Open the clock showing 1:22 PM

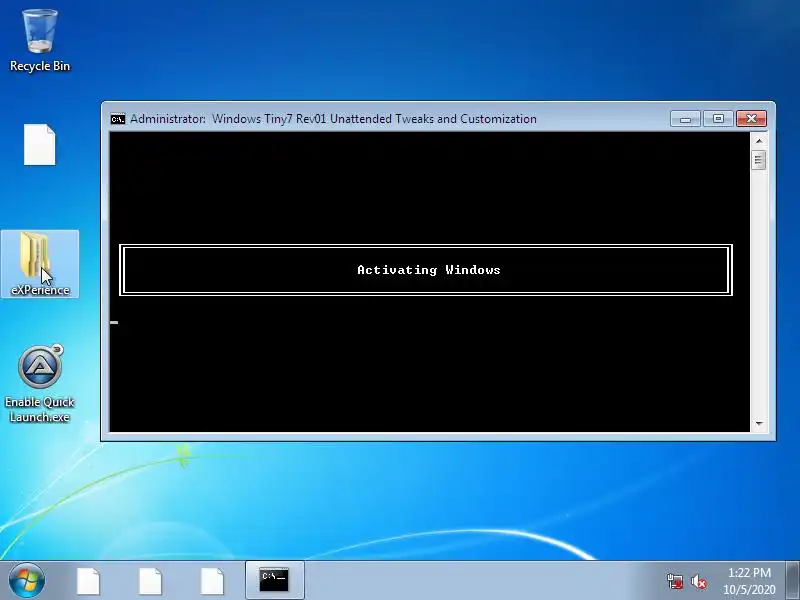point(749,581)
